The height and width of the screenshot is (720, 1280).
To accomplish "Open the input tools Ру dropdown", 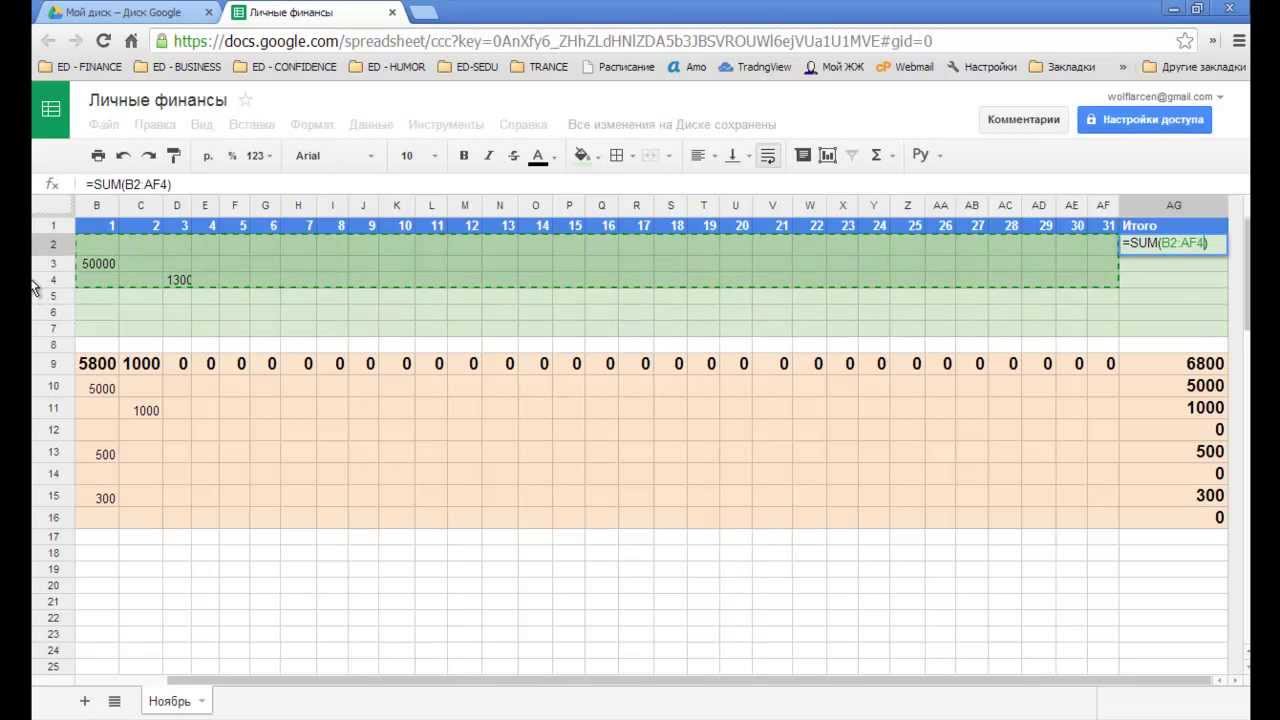I will tap(927, 155).
